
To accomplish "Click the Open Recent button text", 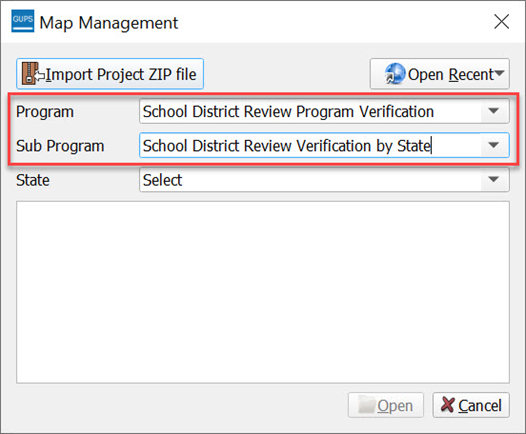I will coord(451,74).
